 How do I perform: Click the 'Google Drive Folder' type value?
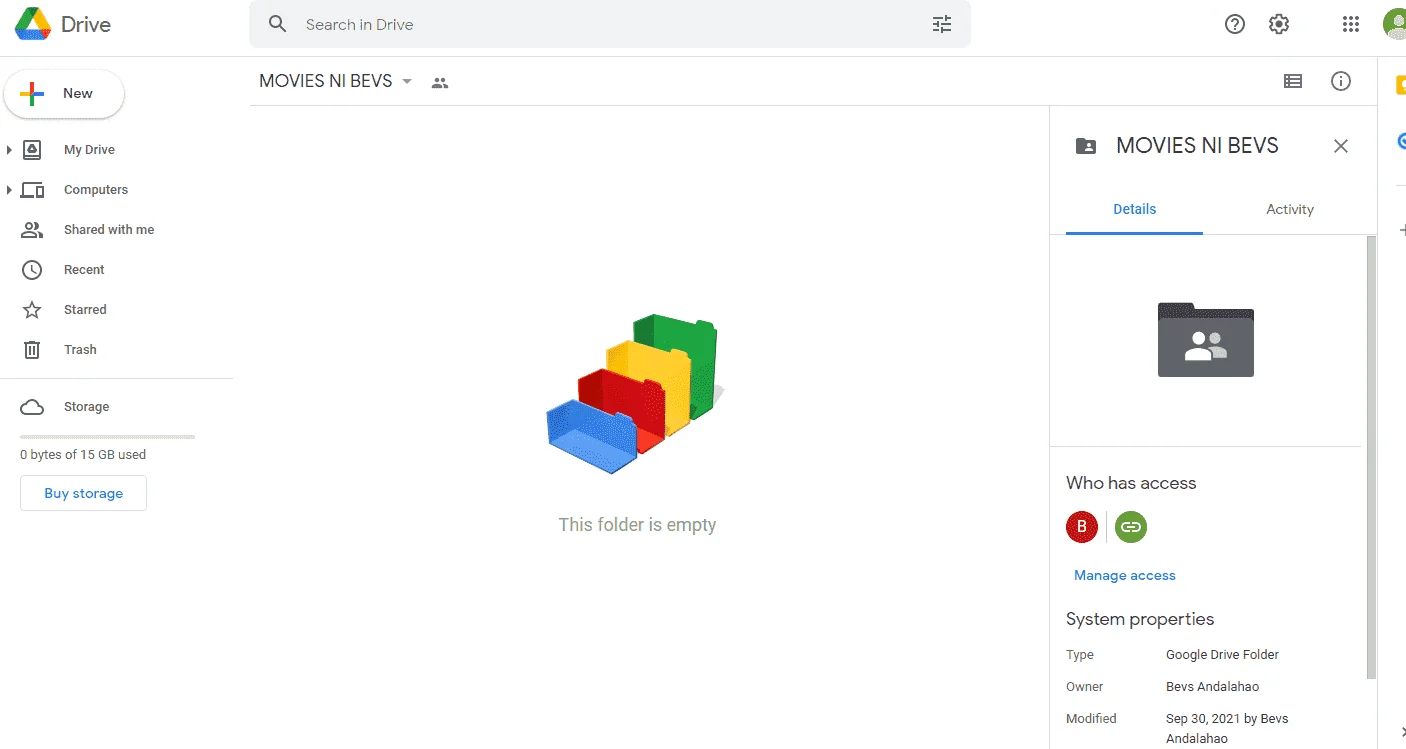1222,655
